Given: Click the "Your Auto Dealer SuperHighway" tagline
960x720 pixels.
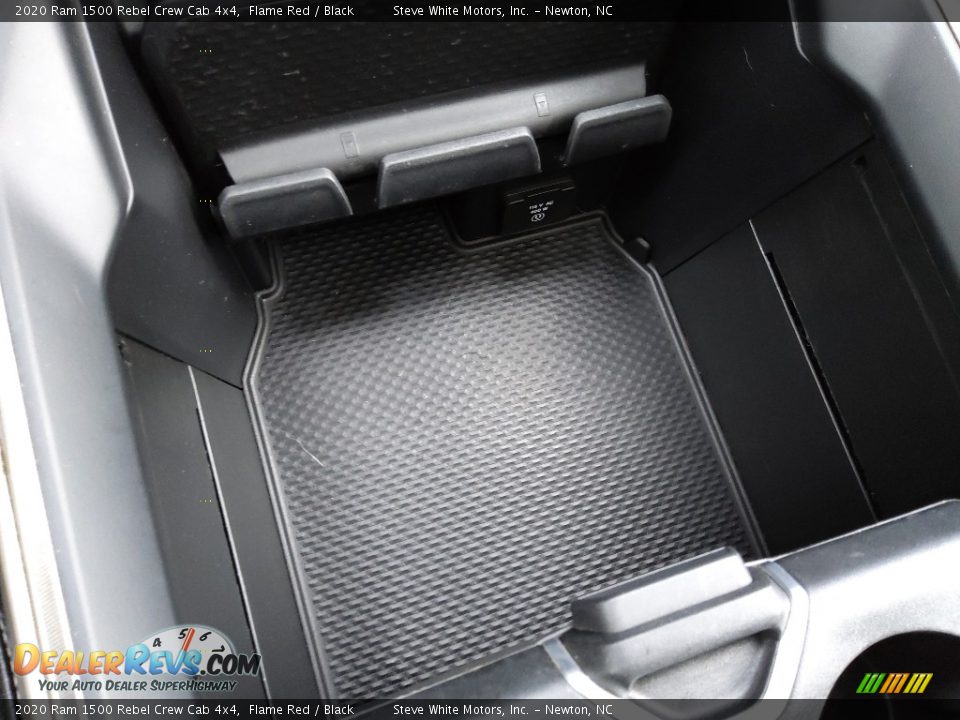Looking at the screenshot, I should point(137,685).
